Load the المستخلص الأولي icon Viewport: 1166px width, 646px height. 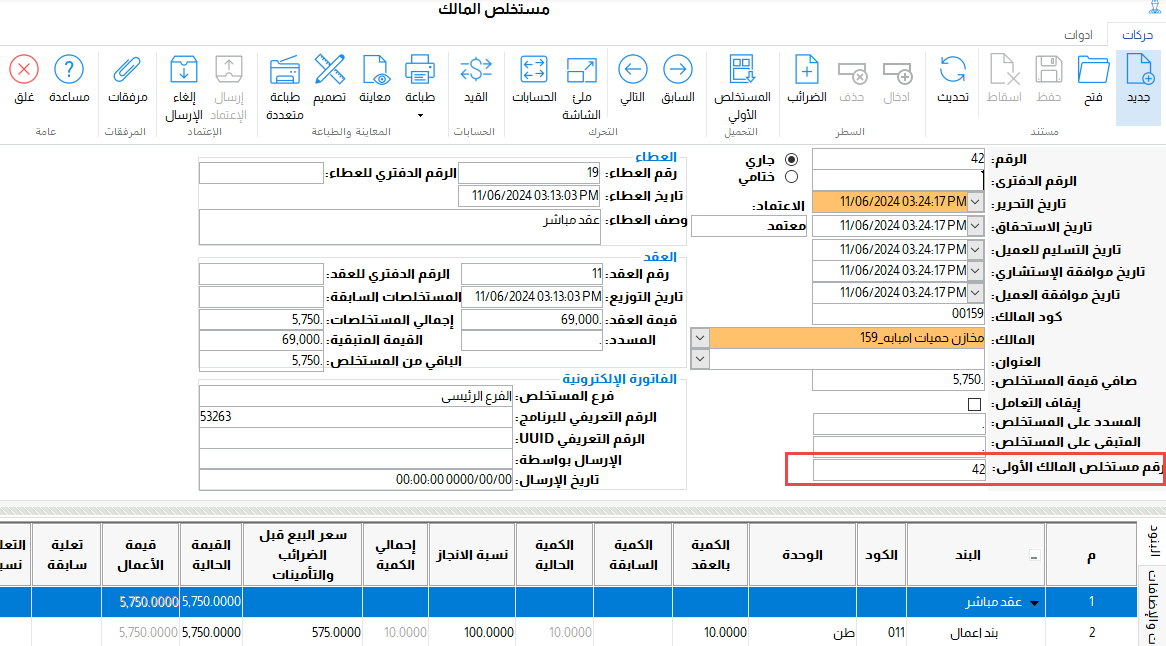click(x=742, y=71)
